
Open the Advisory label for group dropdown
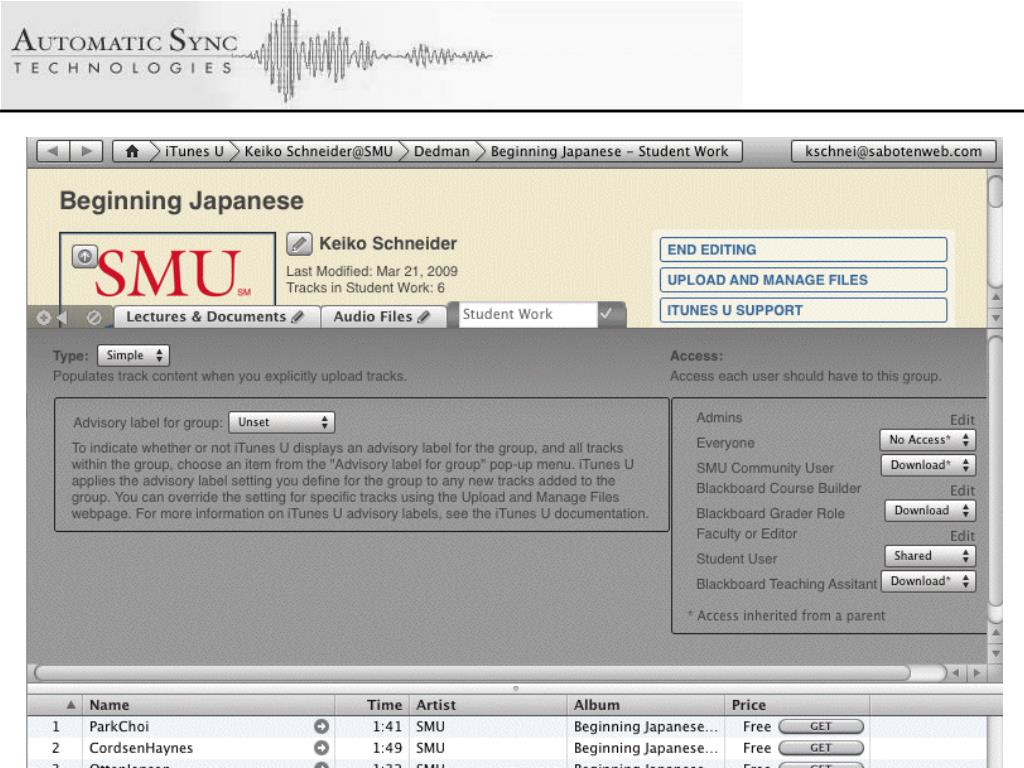tap(281, 423)
